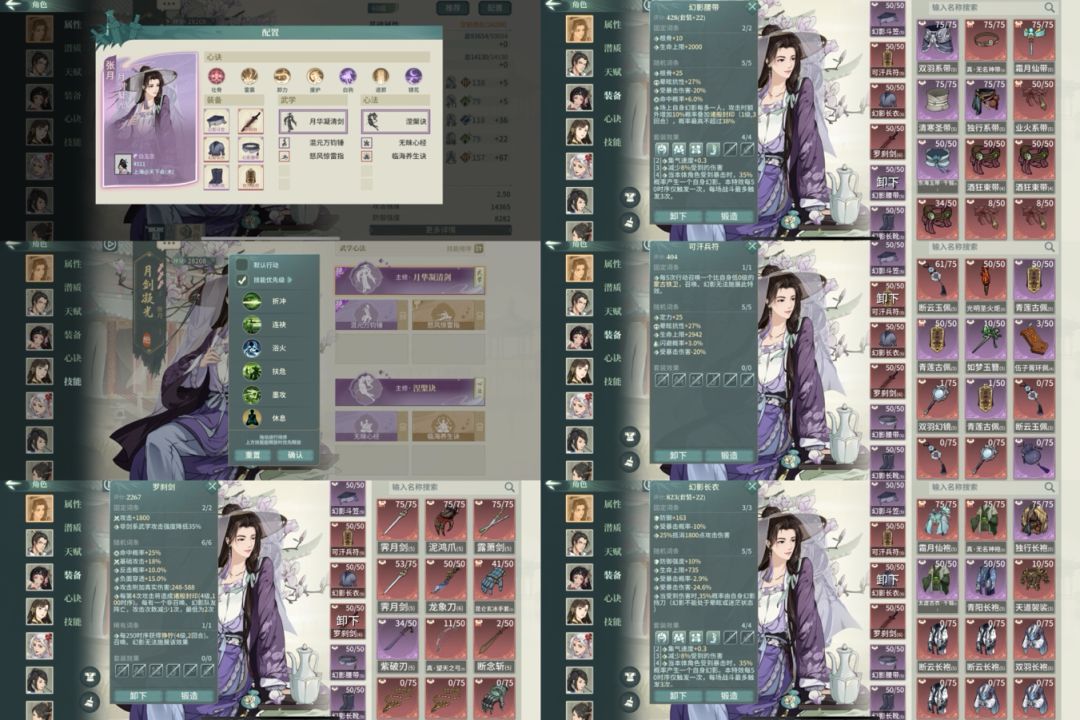Screen dimensions: 1080x720
Task: Select the 双羽系带 belt item
Action: 937,46
